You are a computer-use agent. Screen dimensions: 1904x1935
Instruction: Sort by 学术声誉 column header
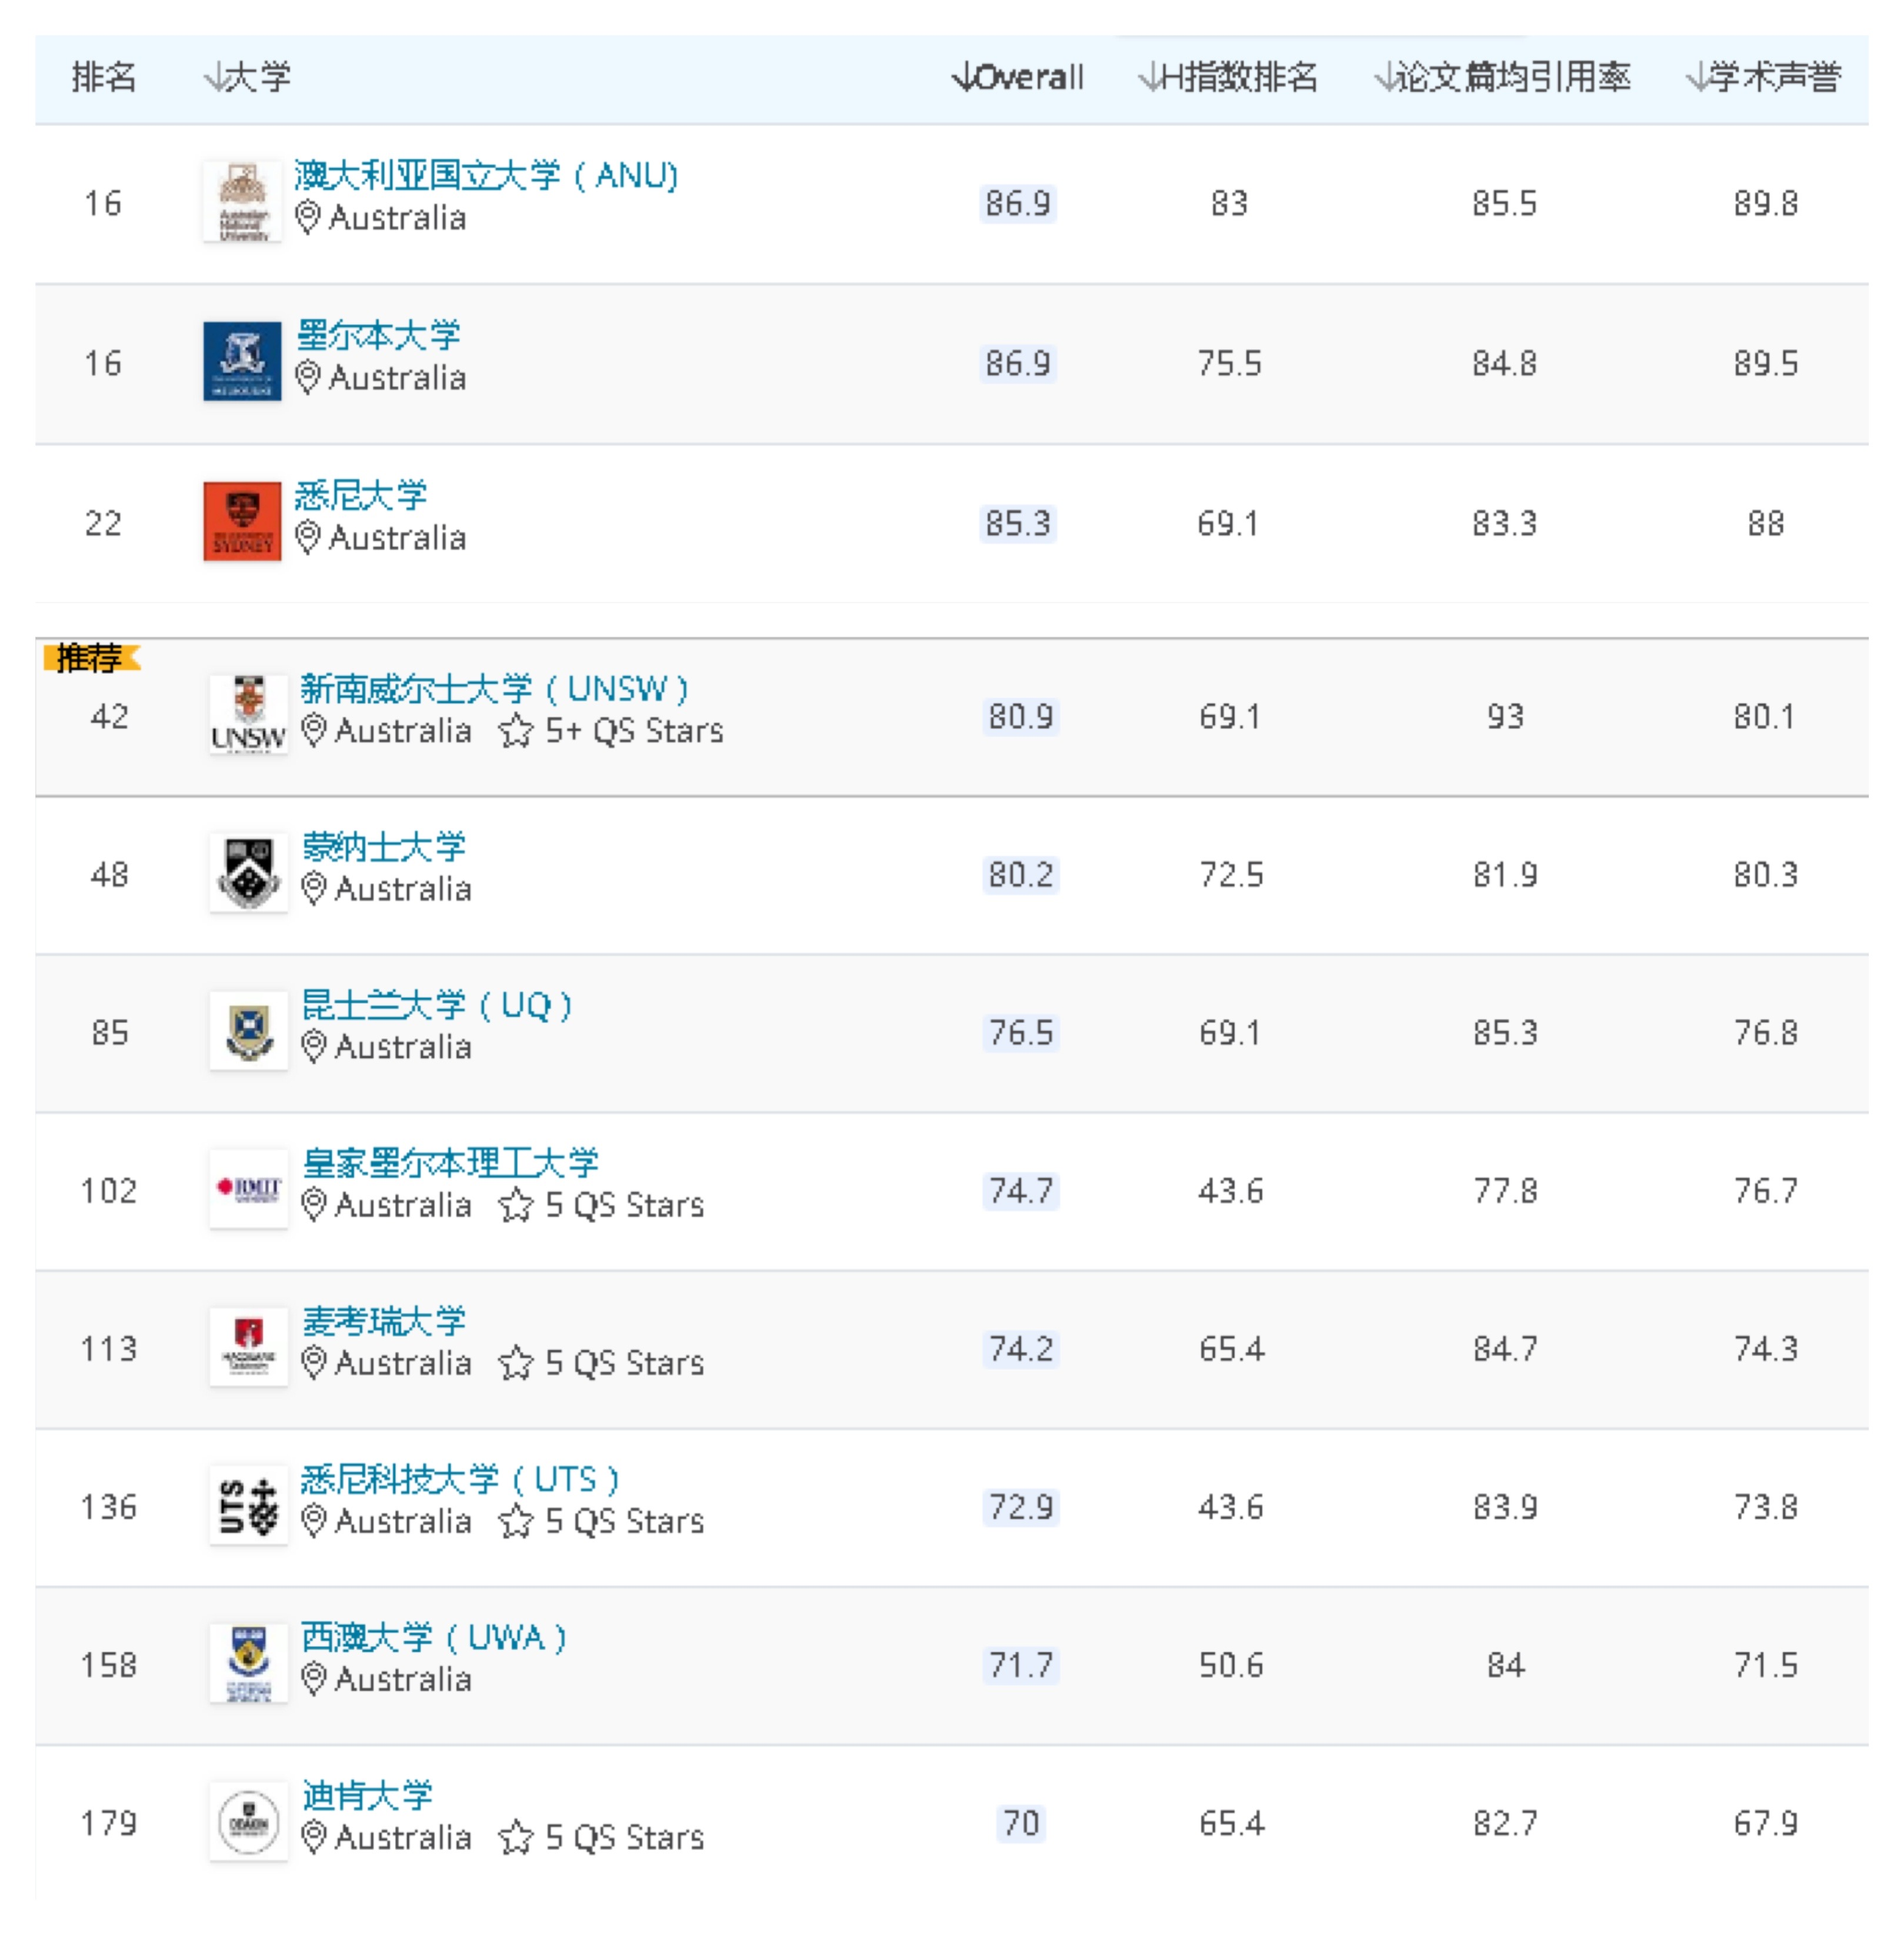(1763, 77)
